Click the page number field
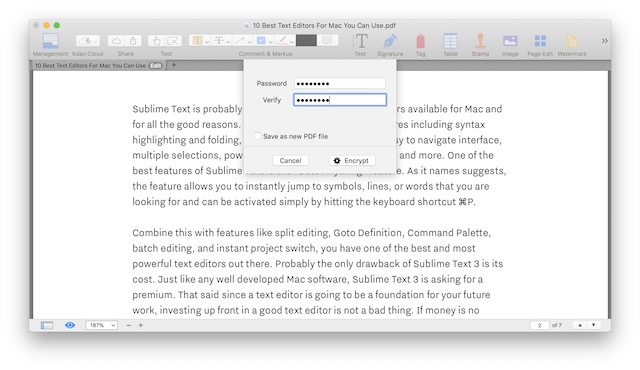The image size is (640, 370). (x=540, y=325)
